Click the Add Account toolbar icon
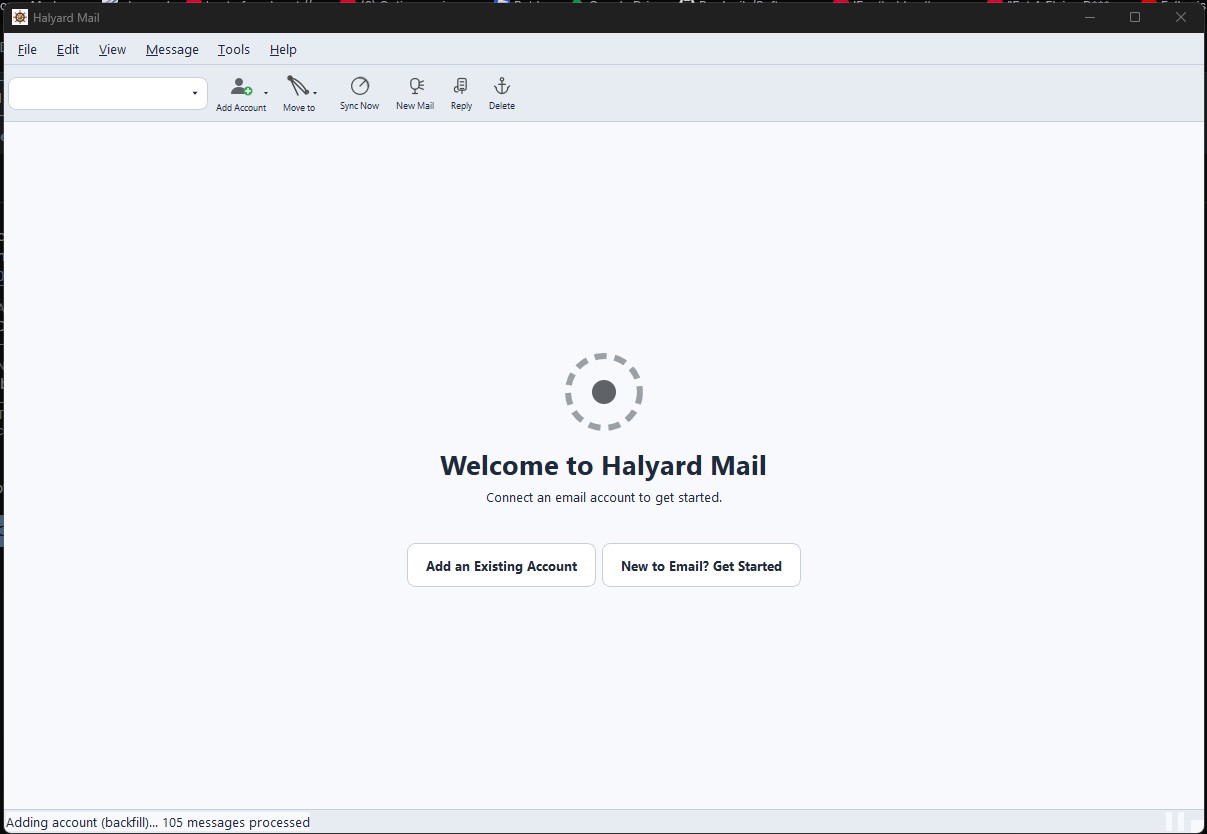Image resolution: width=1207 pixels, height=834 pixels. (x=241, y=88)
